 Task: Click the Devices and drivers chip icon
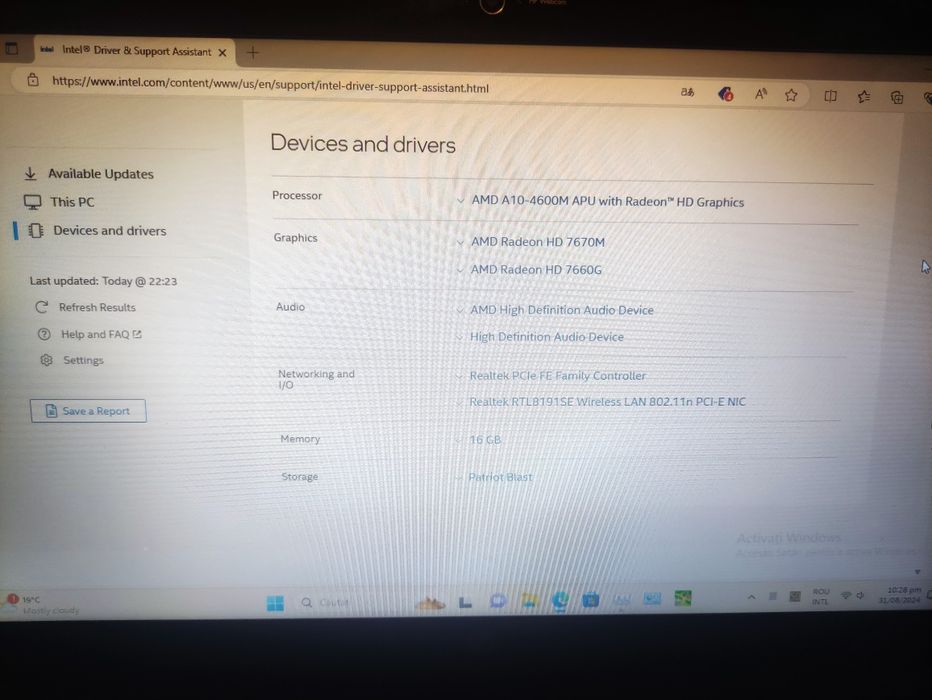[x=36, y=231]
